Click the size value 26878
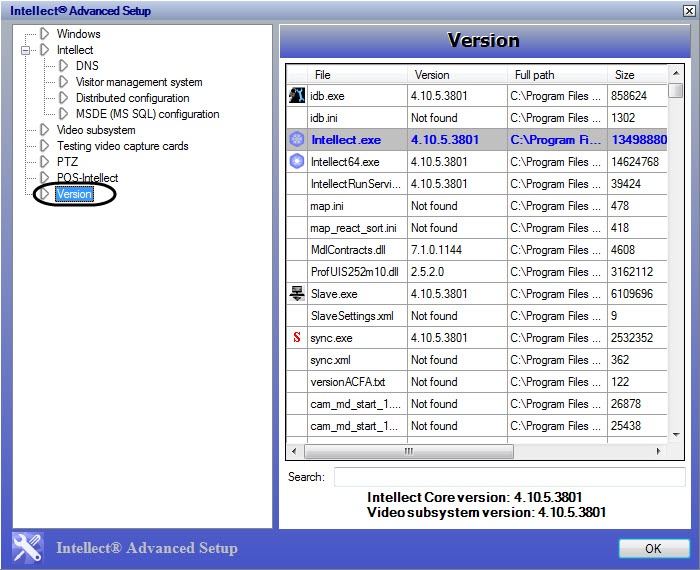This screenshot has height=570, width=700. [x=625, y=404]
